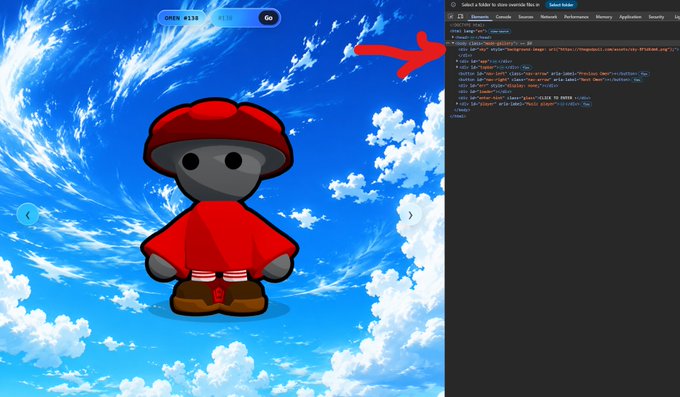Click the Go button beside the number field
The height and width of the screenshot is (397, 680).
click(268, 18)
